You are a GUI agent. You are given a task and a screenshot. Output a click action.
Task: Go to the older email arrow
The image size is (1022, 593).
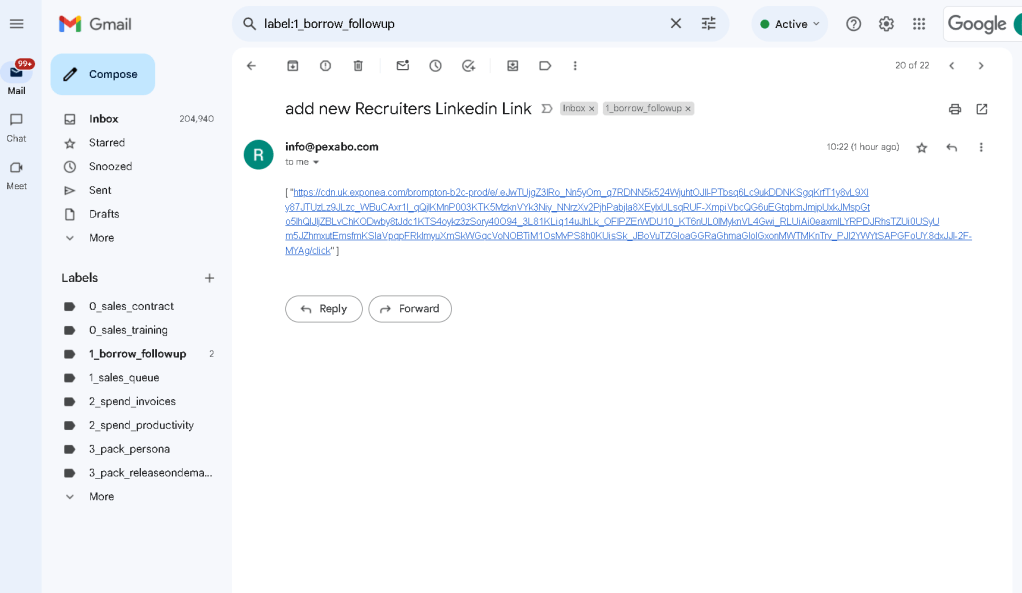click(x=981, y=66)
